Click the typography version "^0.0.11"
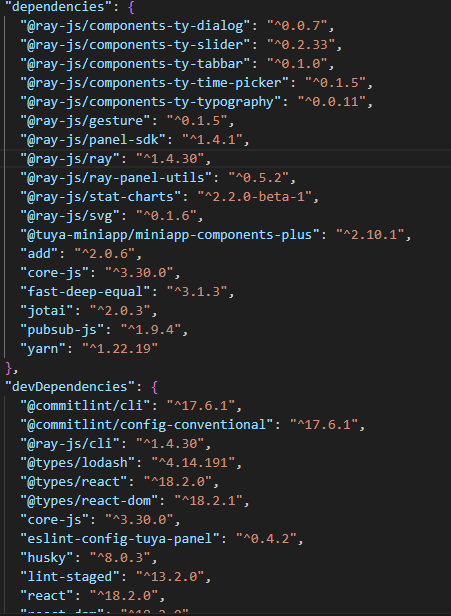The height and width of the screenshot is (616, 451). pyautogui.click(x=332, y=102)
